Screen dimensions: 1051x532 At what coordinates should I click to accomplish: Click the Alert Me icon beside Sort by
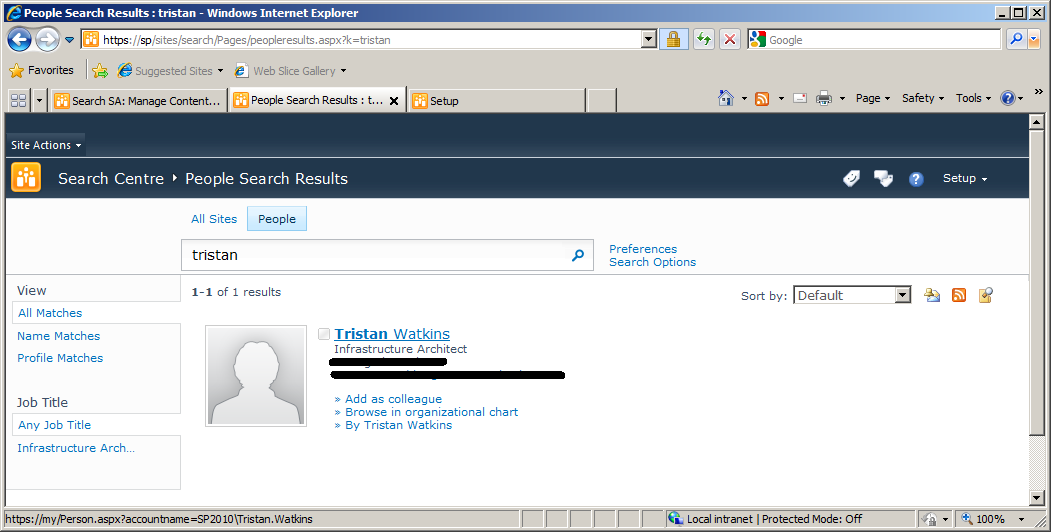click(932, 295)
